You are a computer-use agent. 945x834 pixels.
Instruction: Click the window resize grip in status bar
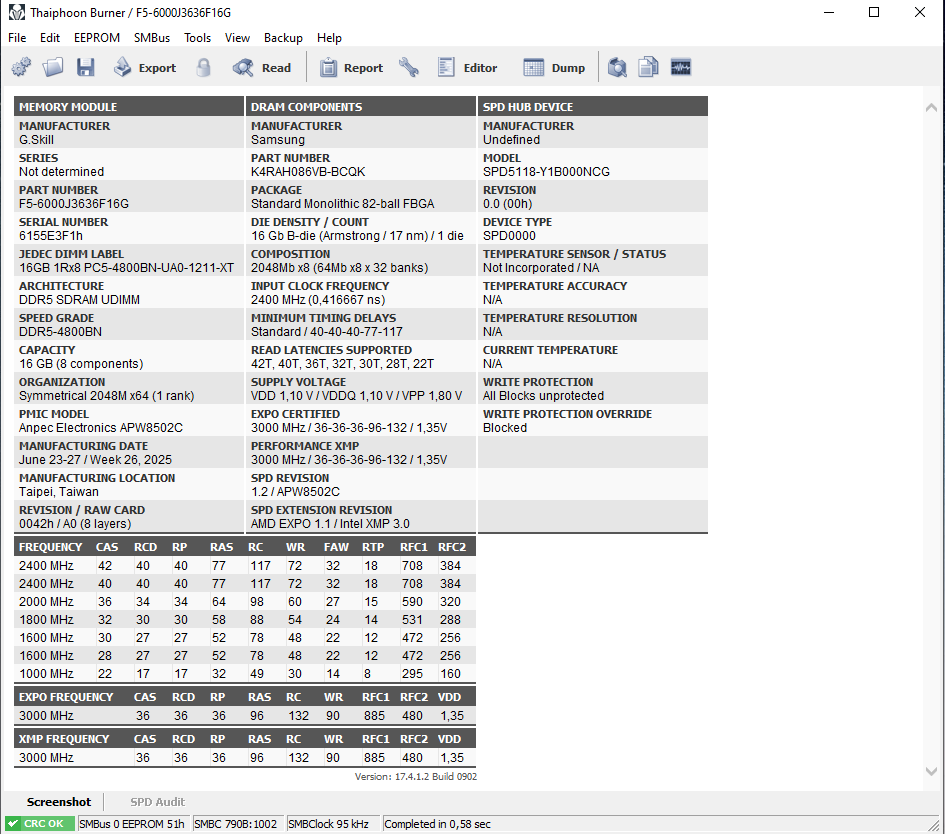[935, 825]
